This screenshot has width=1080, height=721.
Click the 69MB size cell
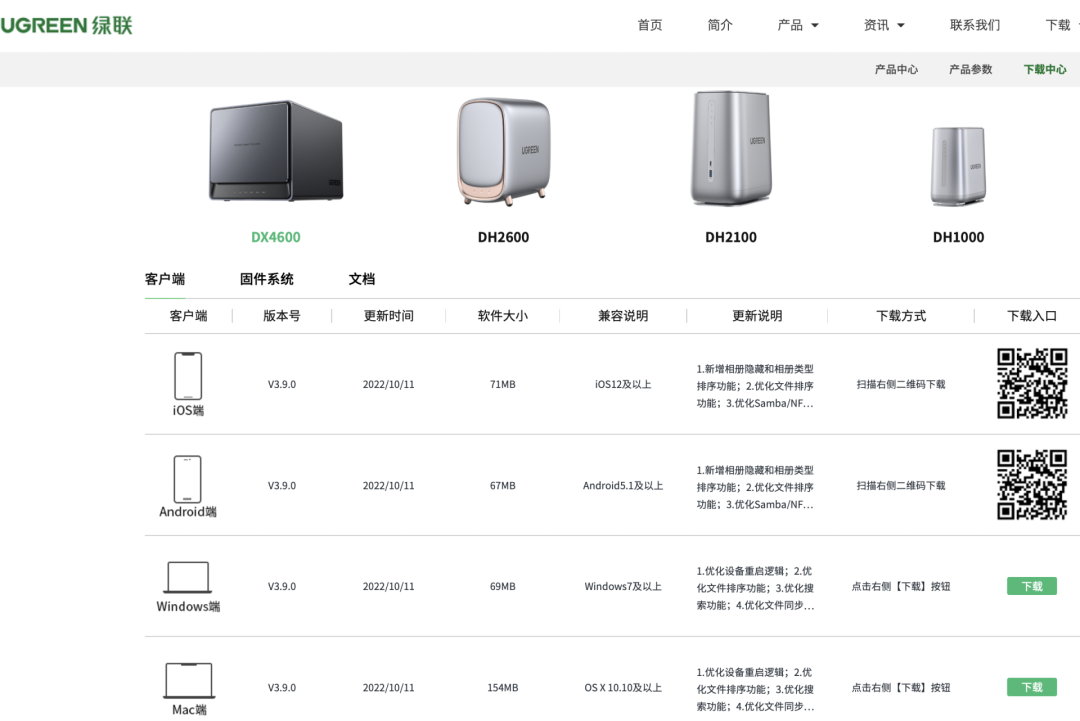[503, 587]
